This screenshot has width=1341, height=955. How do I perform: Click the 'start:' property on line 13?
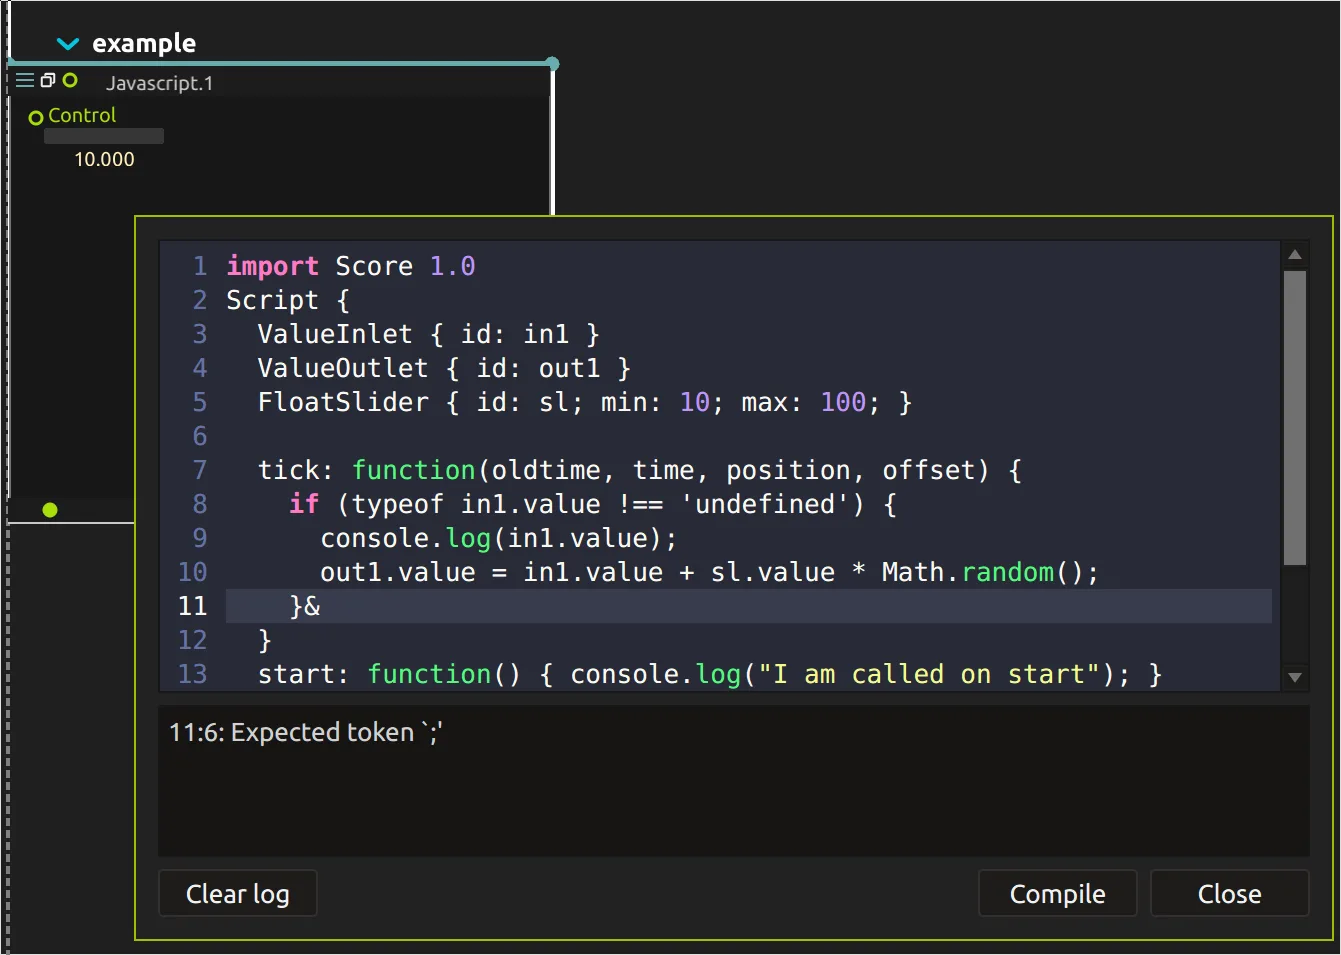[x=304, y=674]
